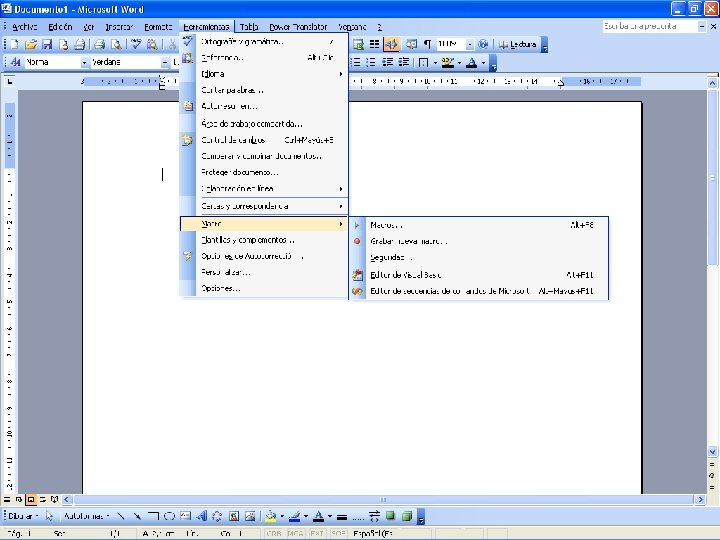Click the Spelling check toolbar icon
This screenshot has height=540, width=720.
[x=136, y=45]
